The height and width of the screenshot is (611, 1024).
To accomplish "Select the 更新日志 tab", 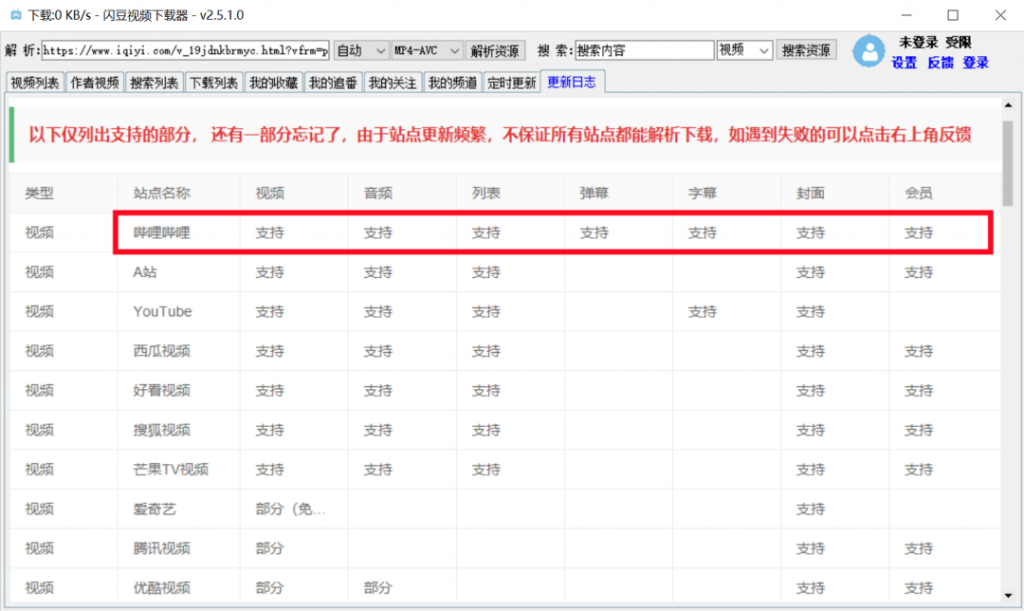I will pyautogui.click(x=572, y=82).
